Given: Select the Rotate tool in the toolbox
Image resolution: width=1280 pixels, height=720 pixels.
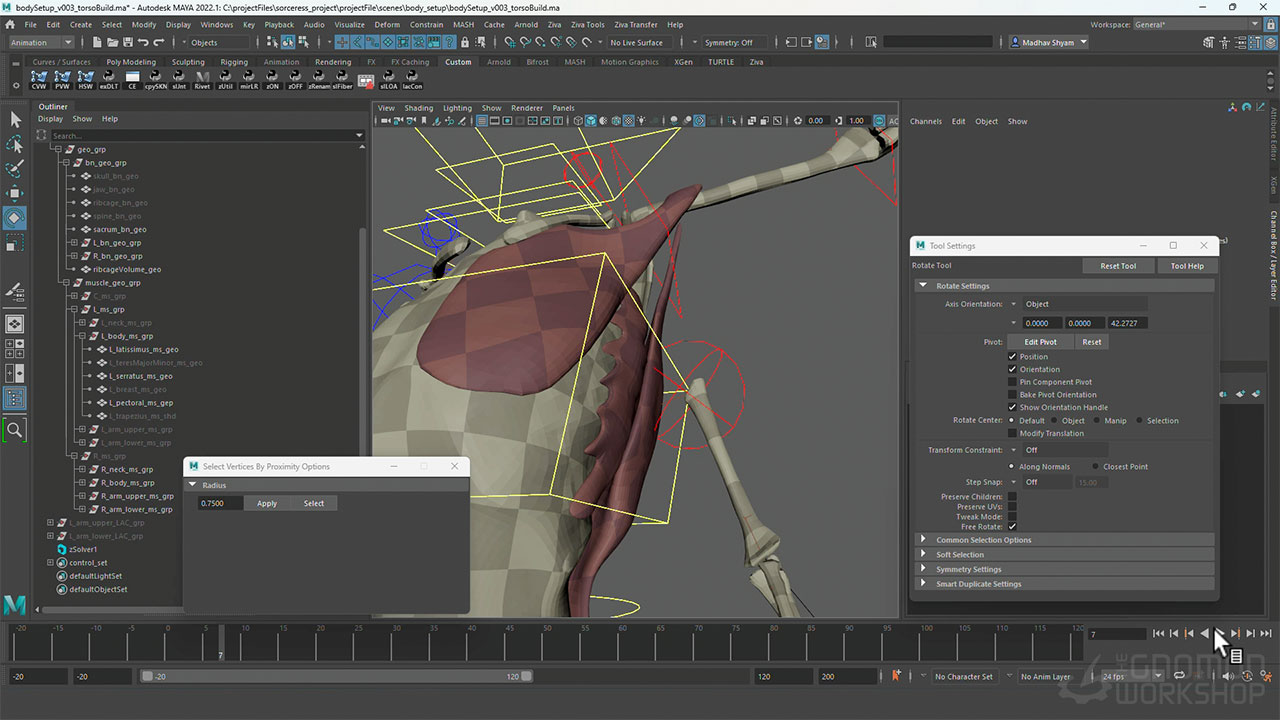Looking at the screenshot, I should coord(15,217).
